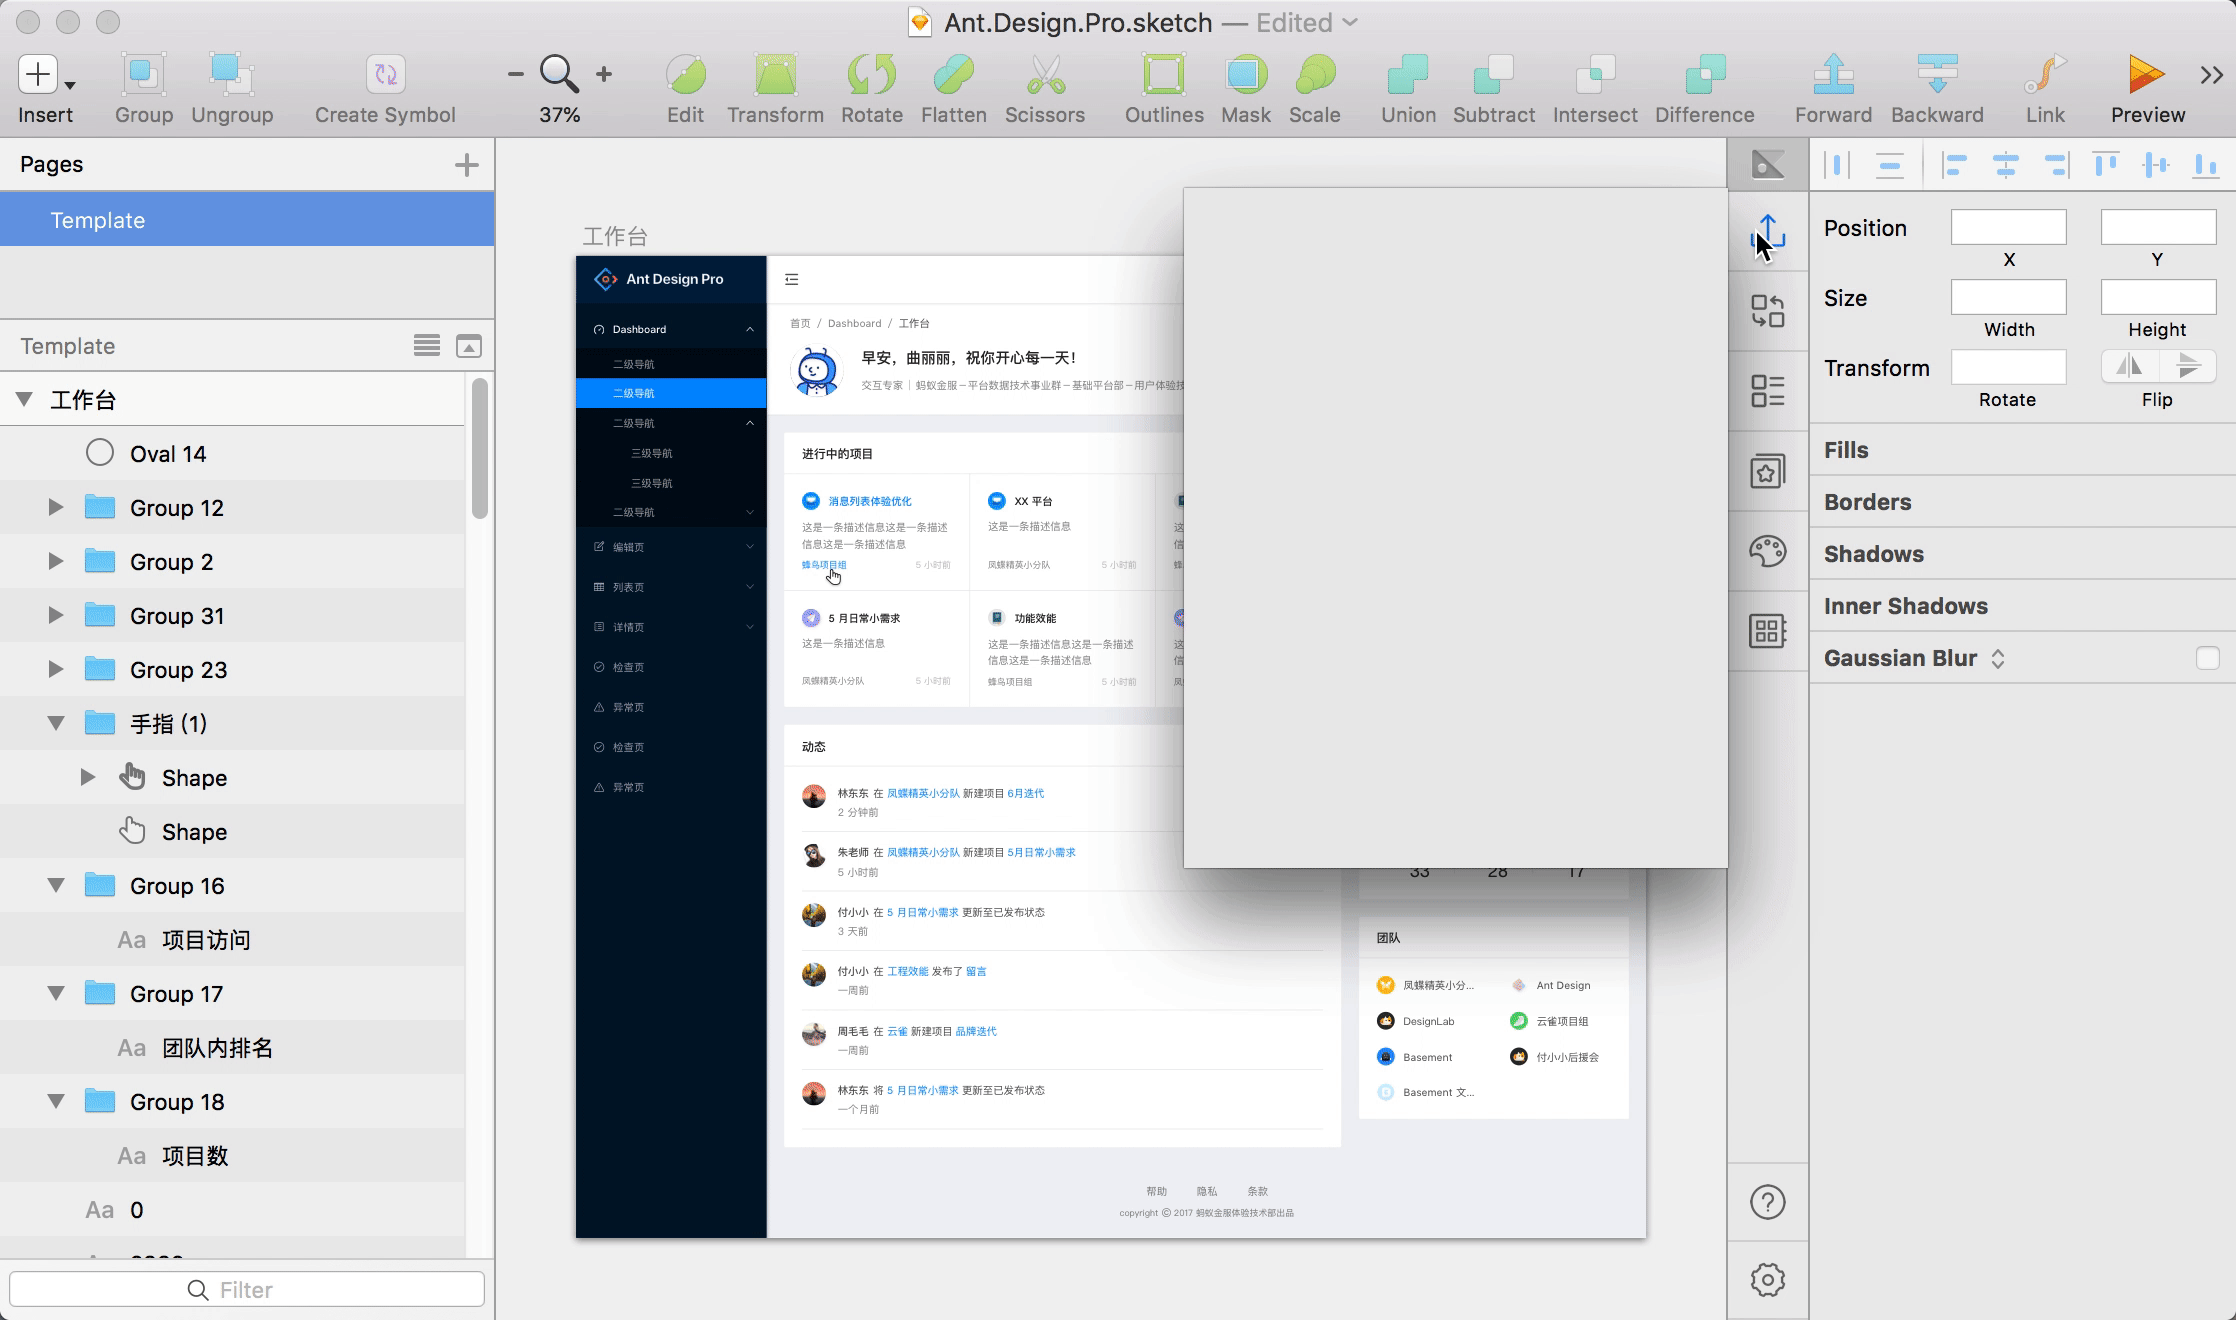Screen dimensions: 2236x1320
Task: Toggle the layer list view button
Action: (427, 346)
